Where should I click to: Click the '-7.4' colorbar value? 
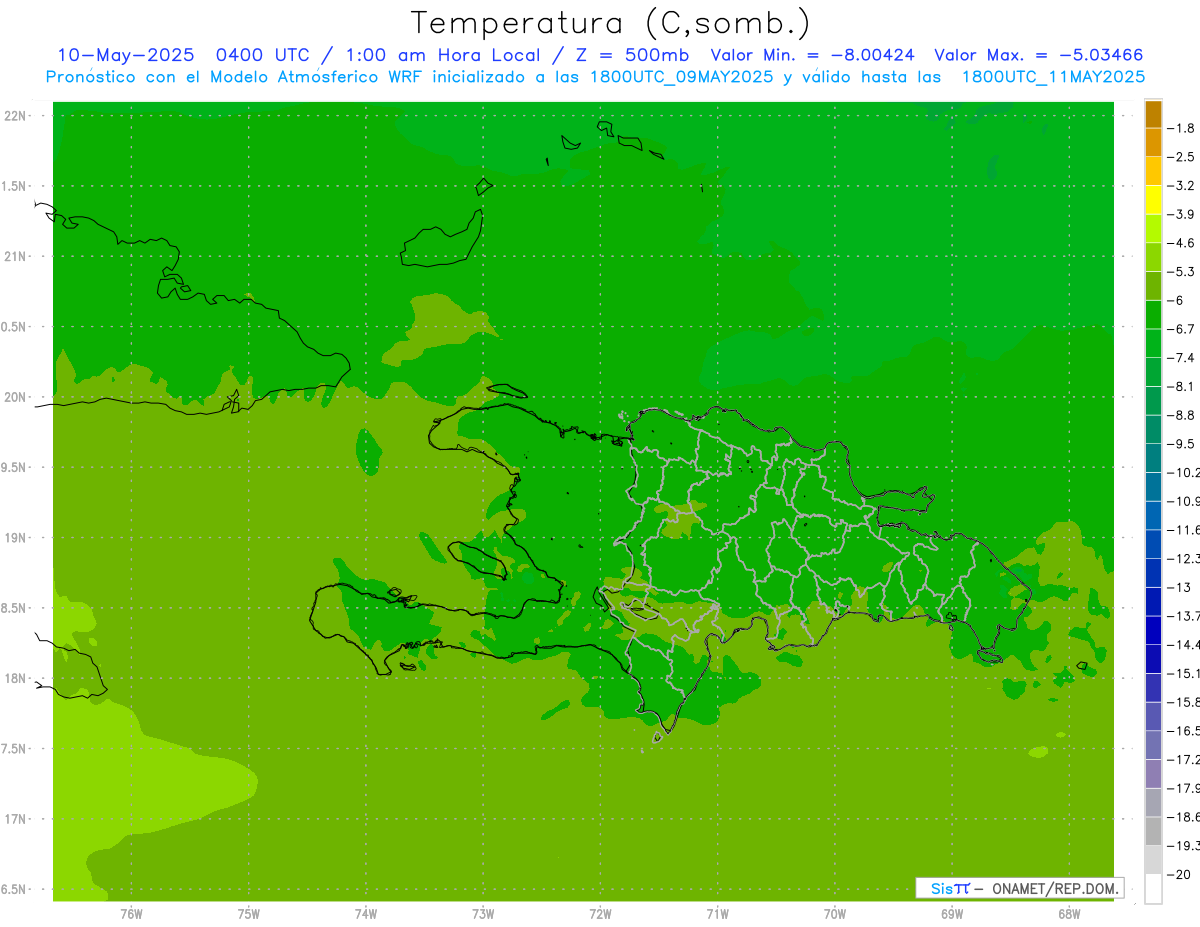pyautogui.click(x=1182, y=357)
